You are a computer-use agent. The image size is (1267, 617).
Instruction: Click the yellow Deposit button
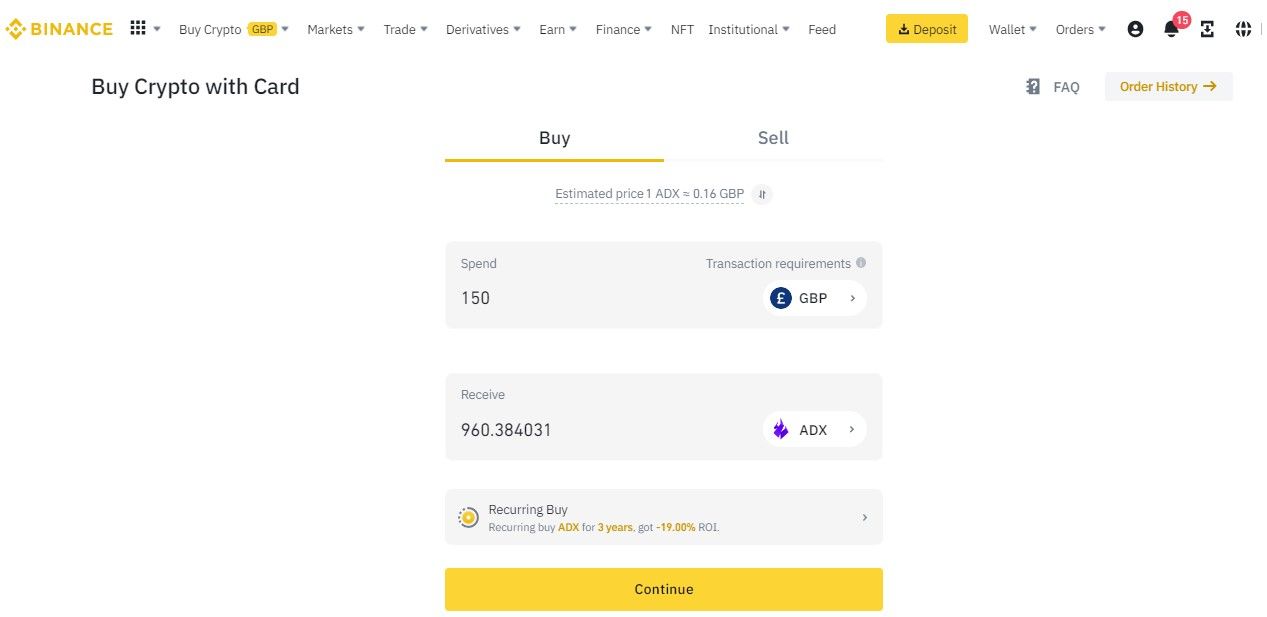coord(927,29)
